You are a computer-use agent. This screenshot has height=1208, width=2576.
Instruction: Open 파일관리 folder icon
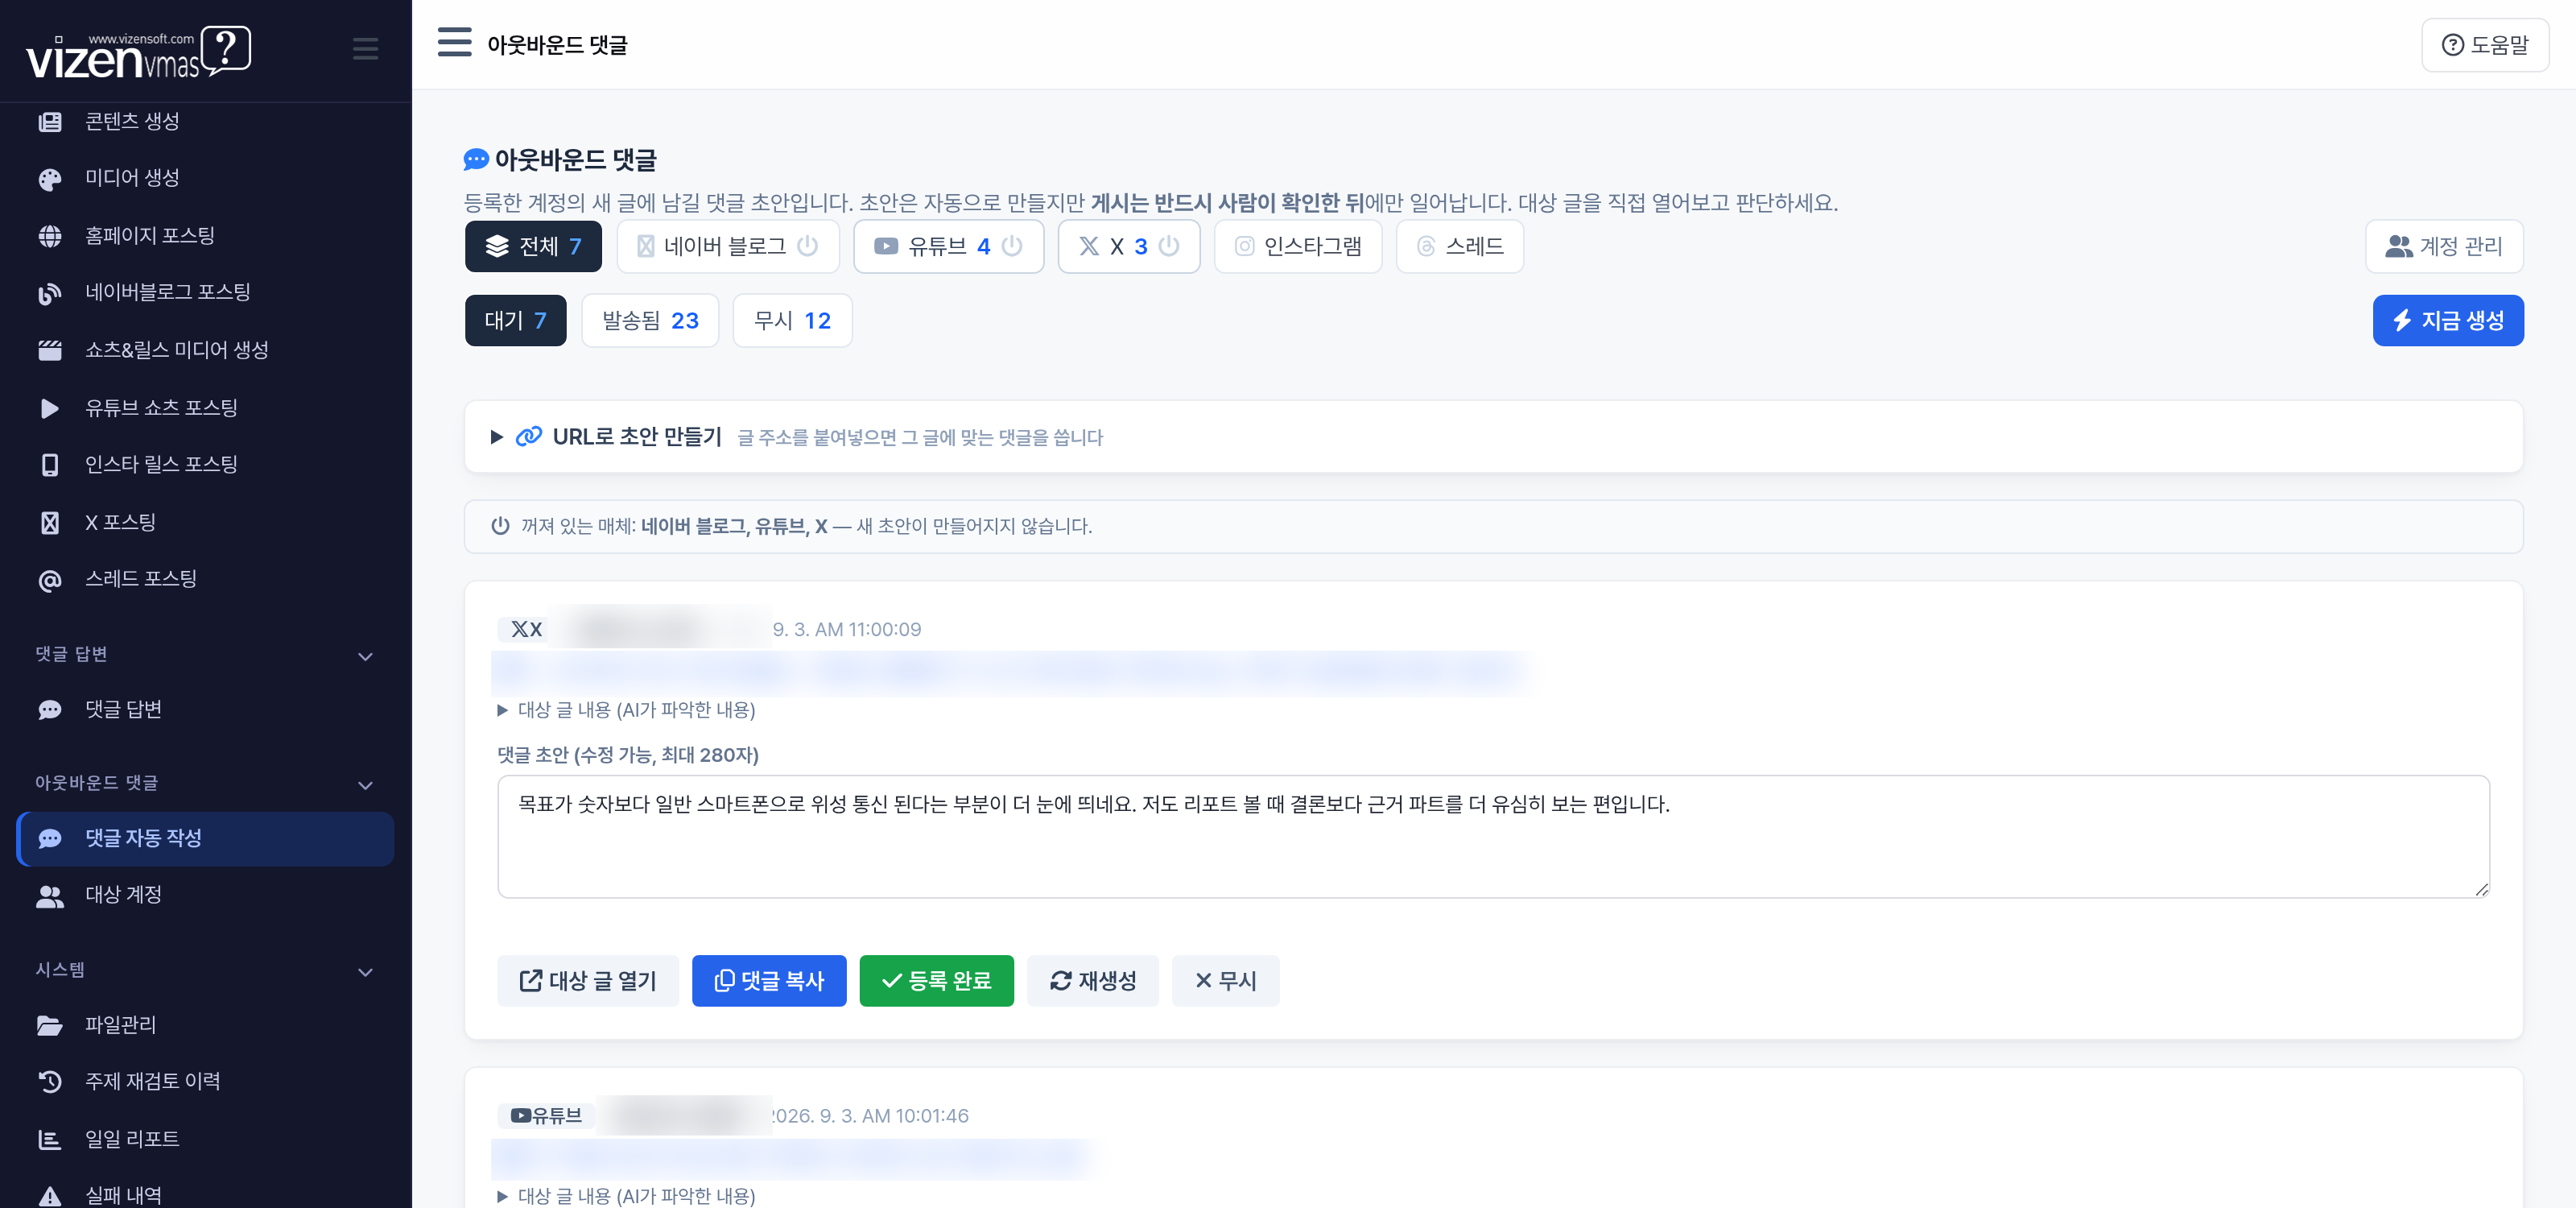(x=49, y=1025)
